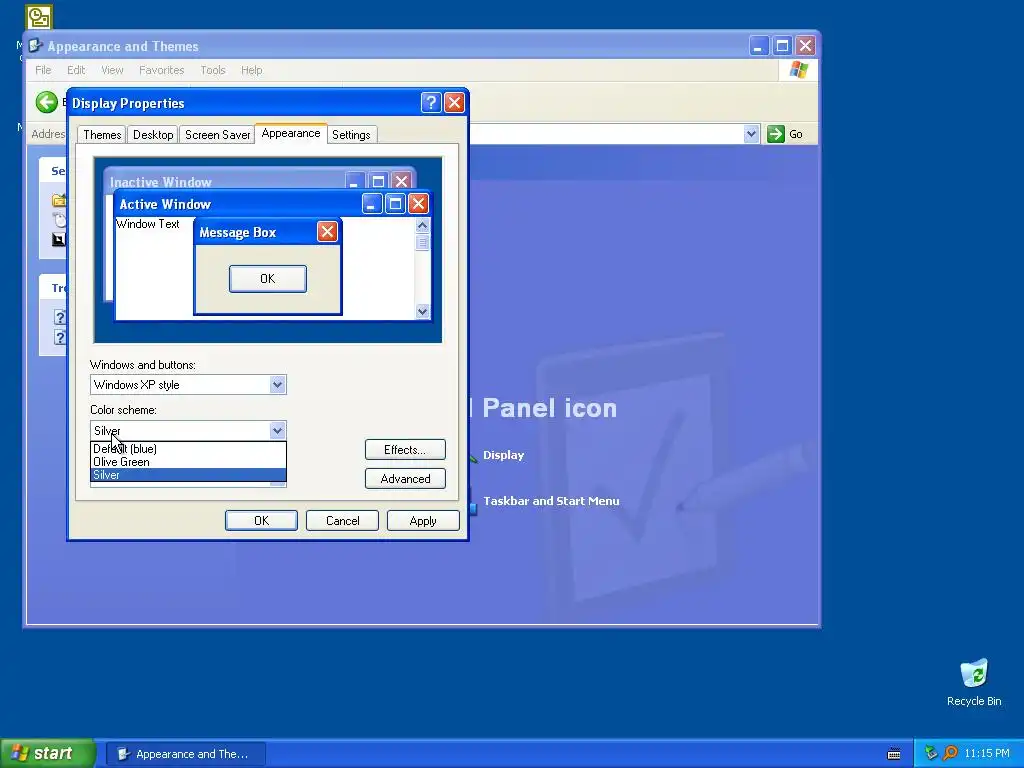Image resolution: width=1024 pixels, height=768 pixels.
Task: Maximize the Appearance and Themes window
Action: pos(782,46)
